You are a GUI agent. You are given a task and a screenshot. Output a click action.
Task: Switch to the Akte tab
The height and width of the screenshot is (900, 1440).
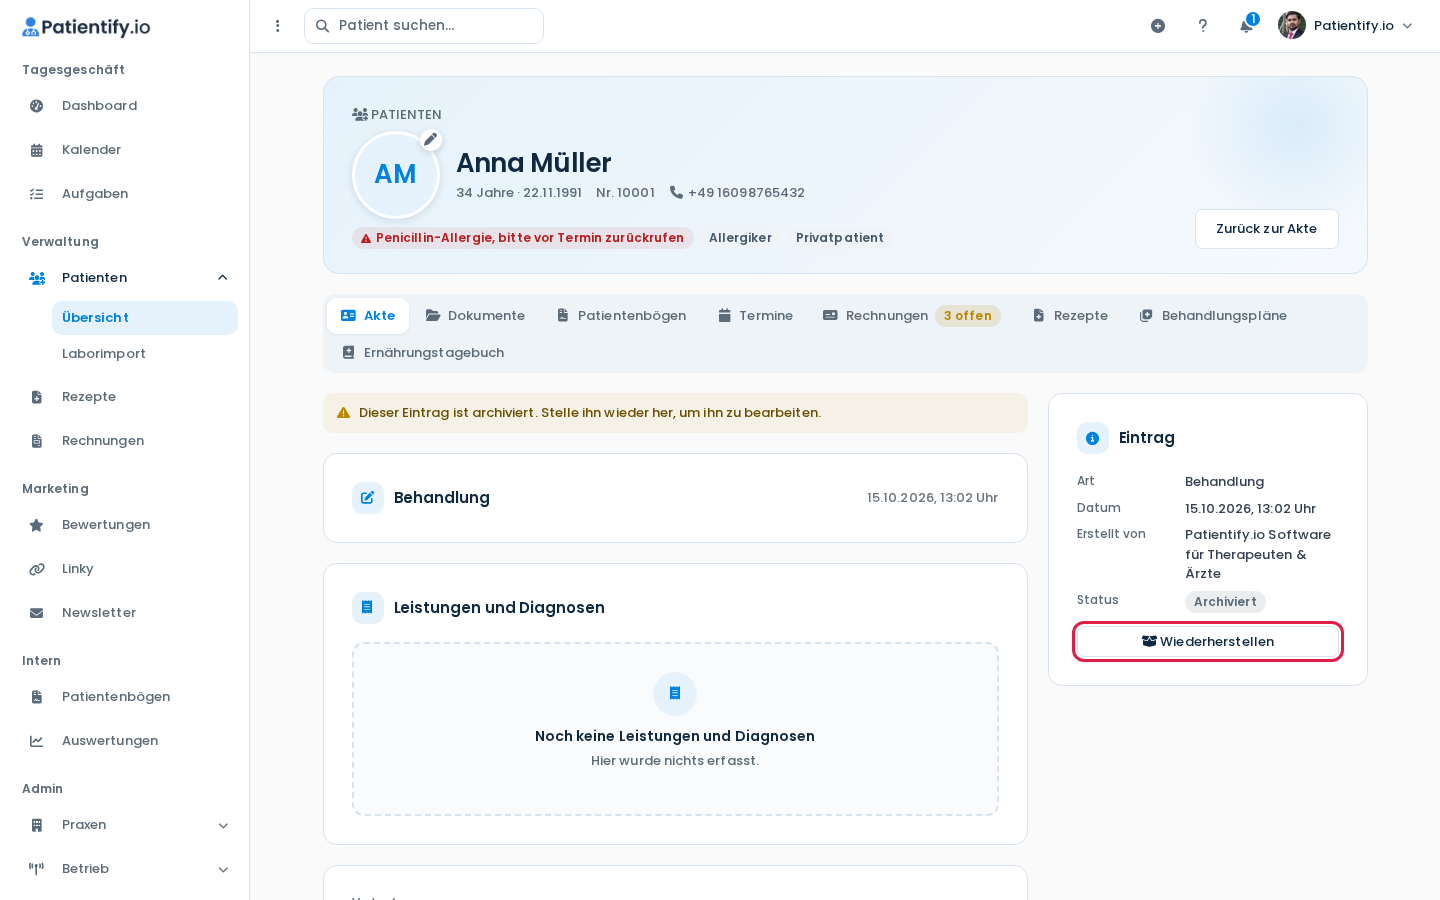click(x=368, y=316)
